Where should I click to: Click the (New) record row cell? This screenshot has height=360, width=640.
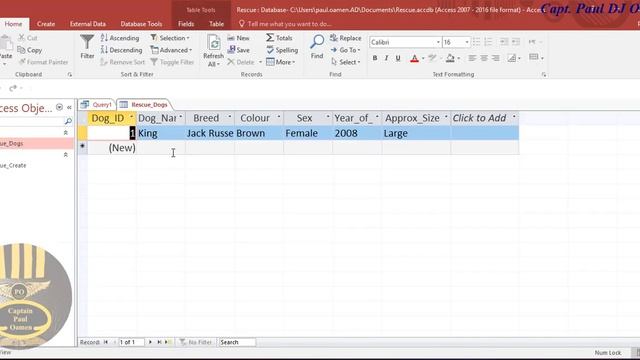click(x=112, y=148)
